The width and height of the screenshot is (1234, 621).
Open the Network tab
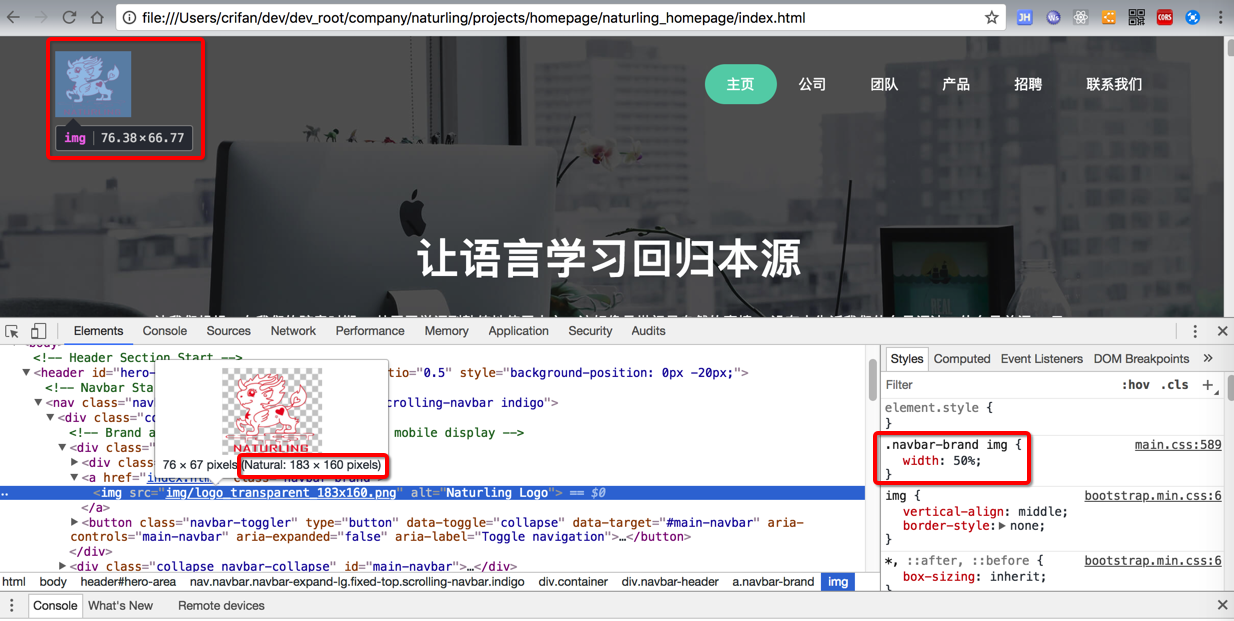pos(293,331)
